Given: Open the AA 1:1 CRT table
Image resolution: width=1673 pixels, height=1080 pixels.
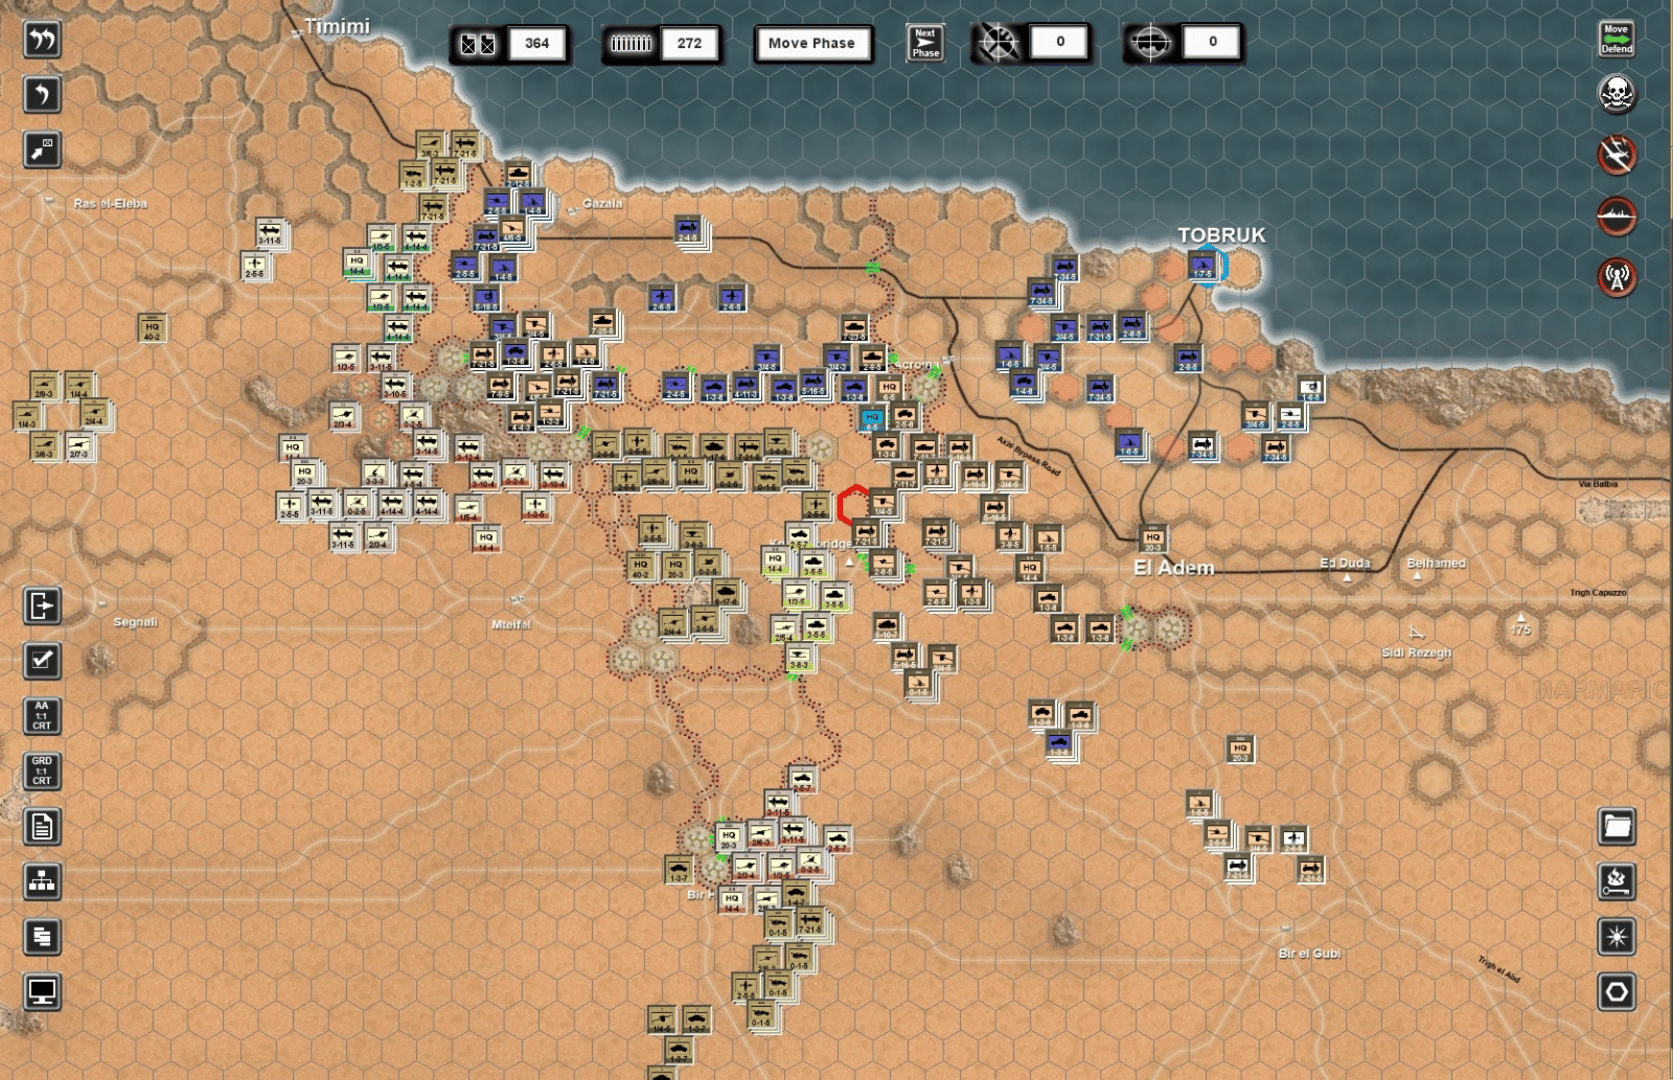Looking at the screenshot, I should pyautogui.click(x=42, y=716).
